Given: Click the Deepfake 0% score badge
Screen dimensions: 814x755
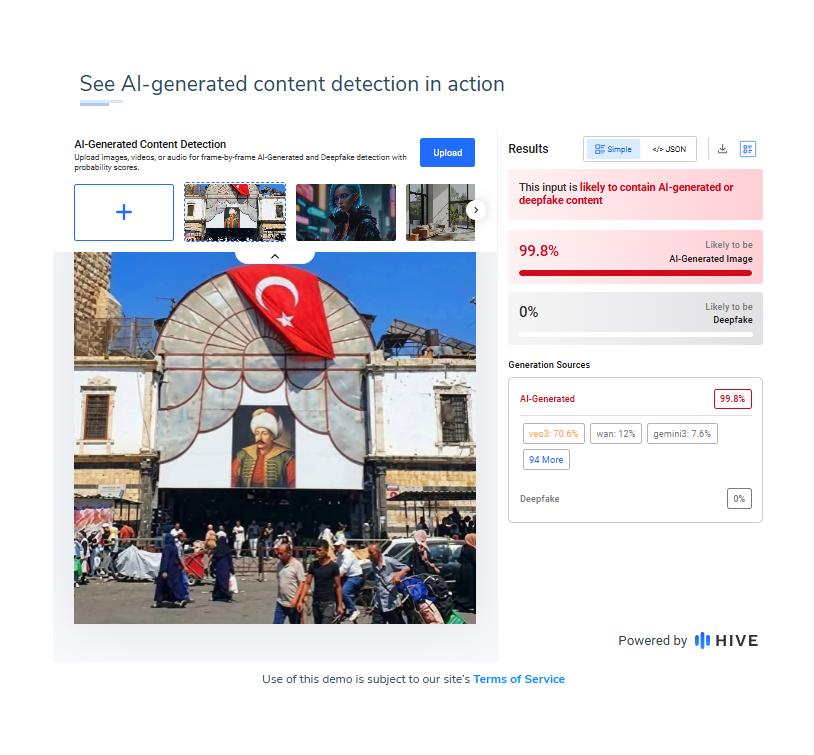Looking at the screenshot, I should point(739,498).
